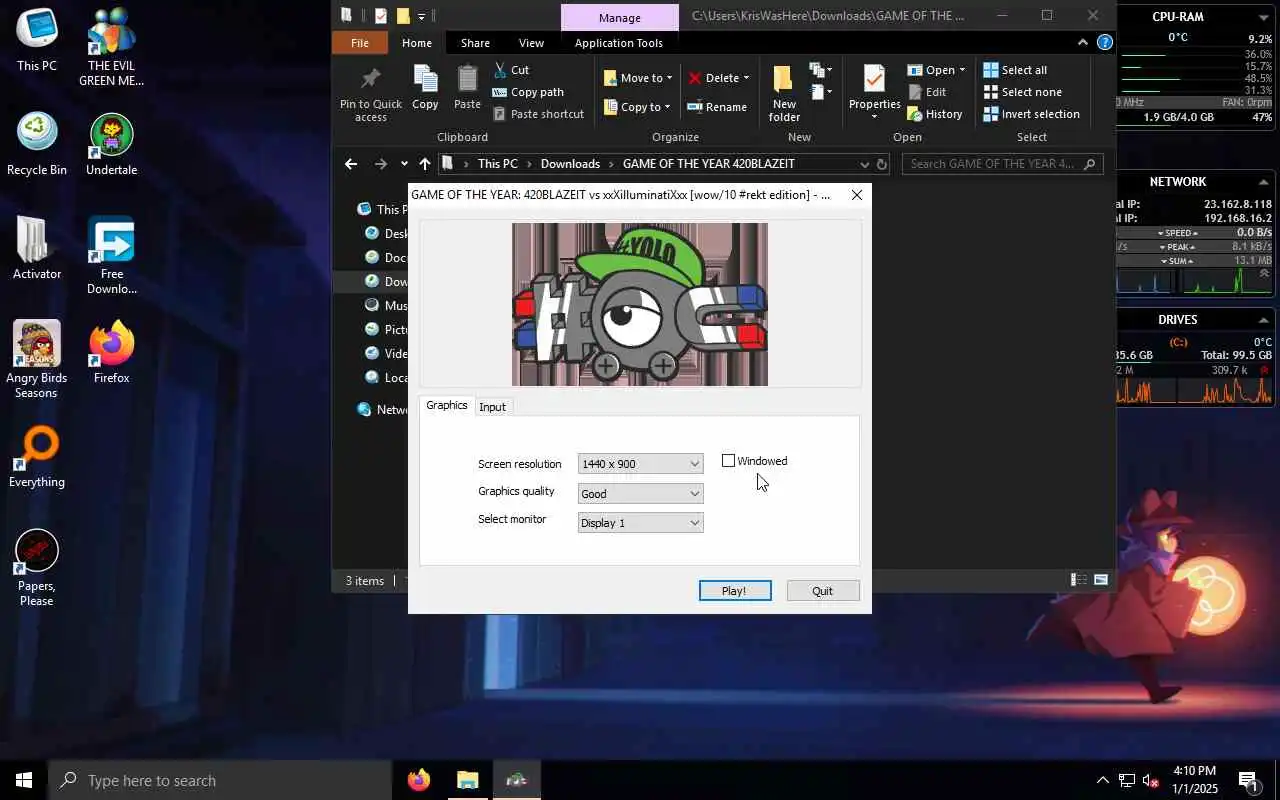This screenshot has width=1280, height=800.
Task: Click Select all in ribbon
Action: (1015, 70)
